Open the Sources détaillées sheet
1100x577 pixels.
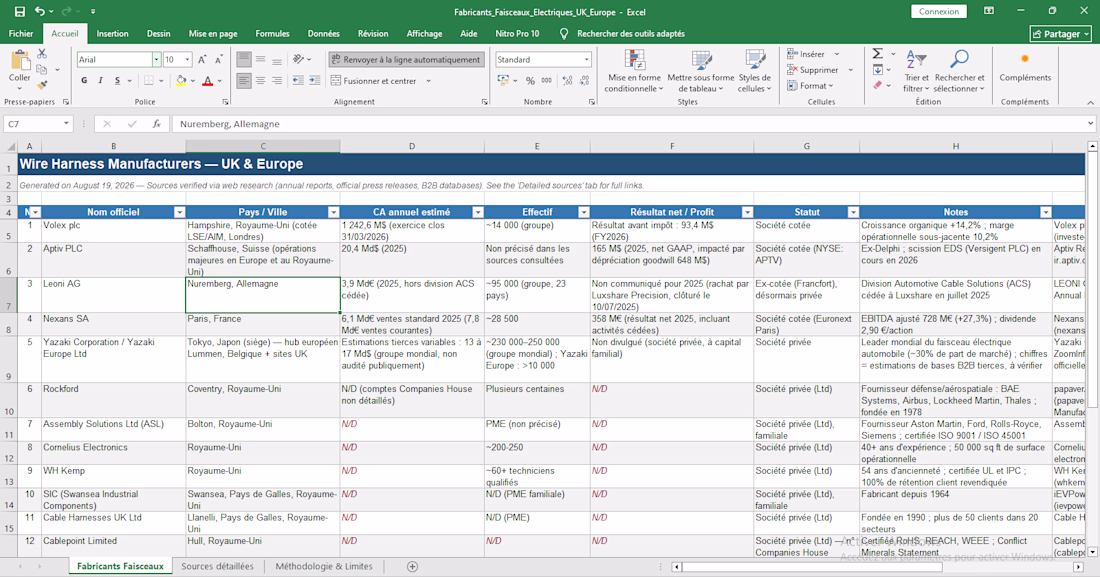[x=217, y=566]
